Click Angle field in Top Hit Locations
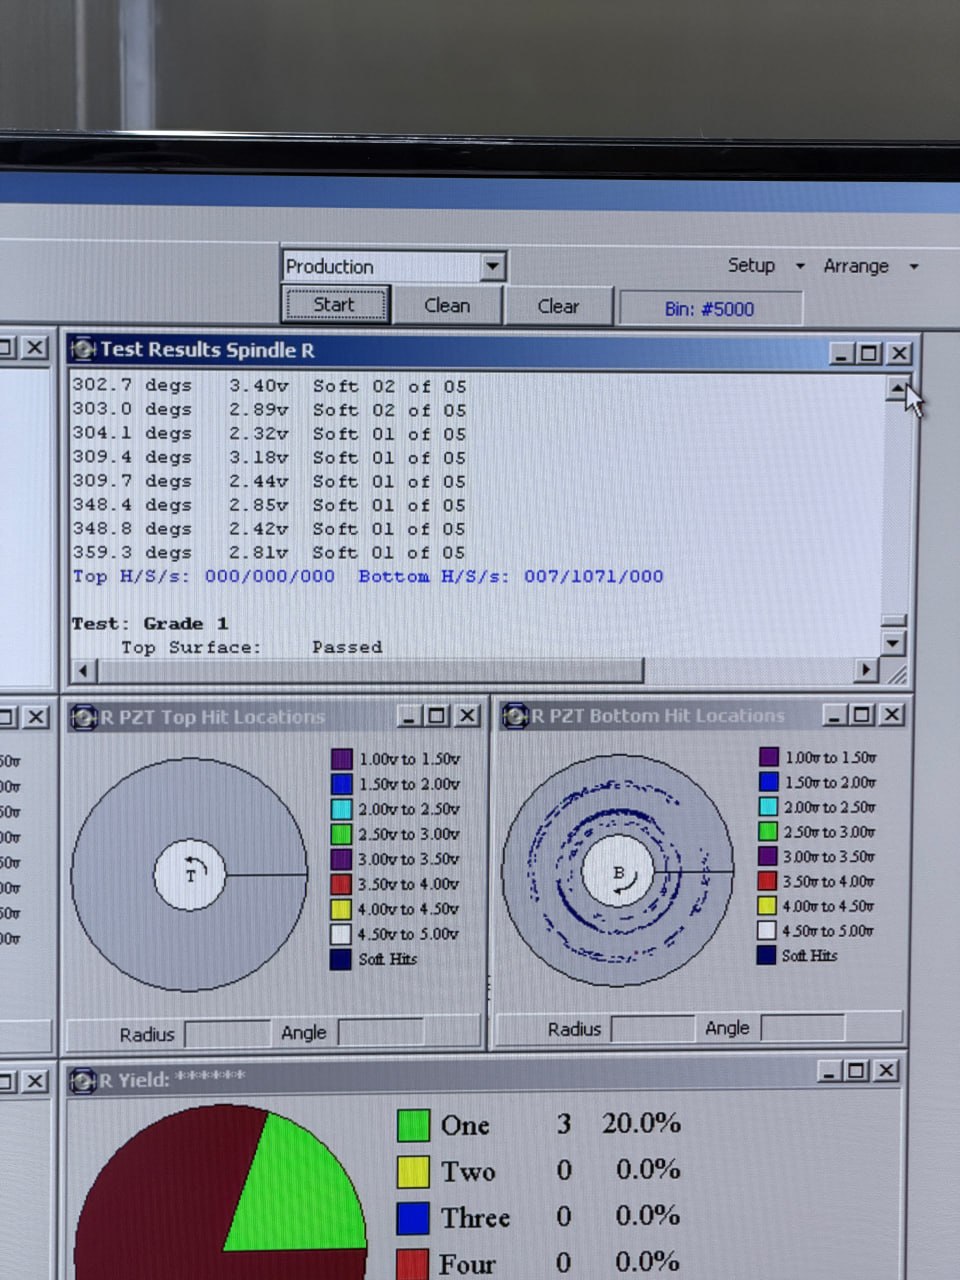 tap(380, 1032)
